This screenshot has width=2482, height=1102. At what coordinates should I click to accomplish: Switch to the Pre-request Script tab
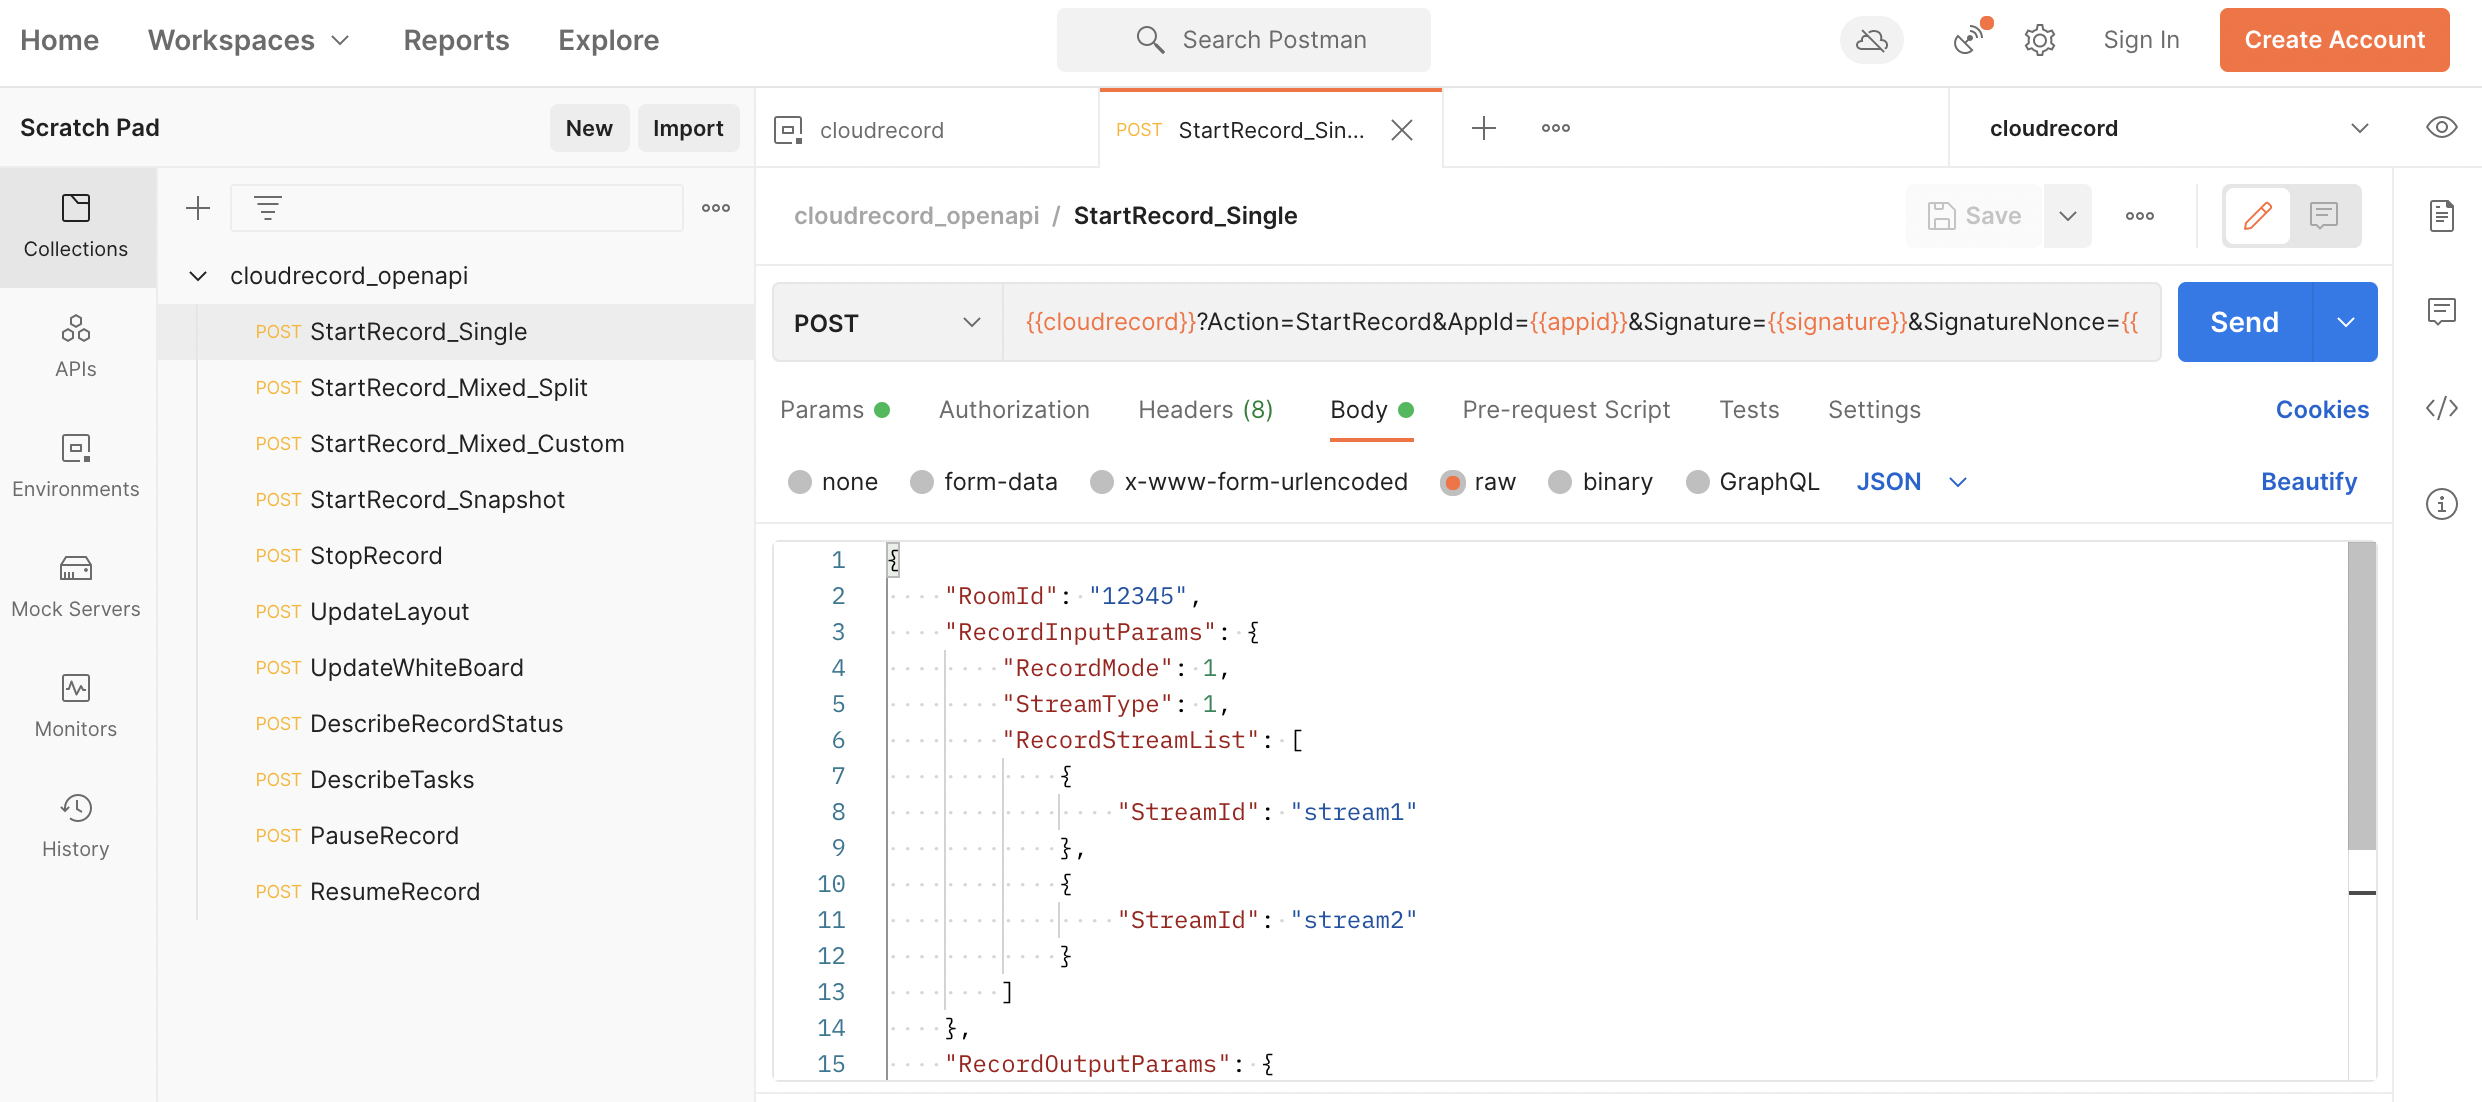click(1566, 410)
